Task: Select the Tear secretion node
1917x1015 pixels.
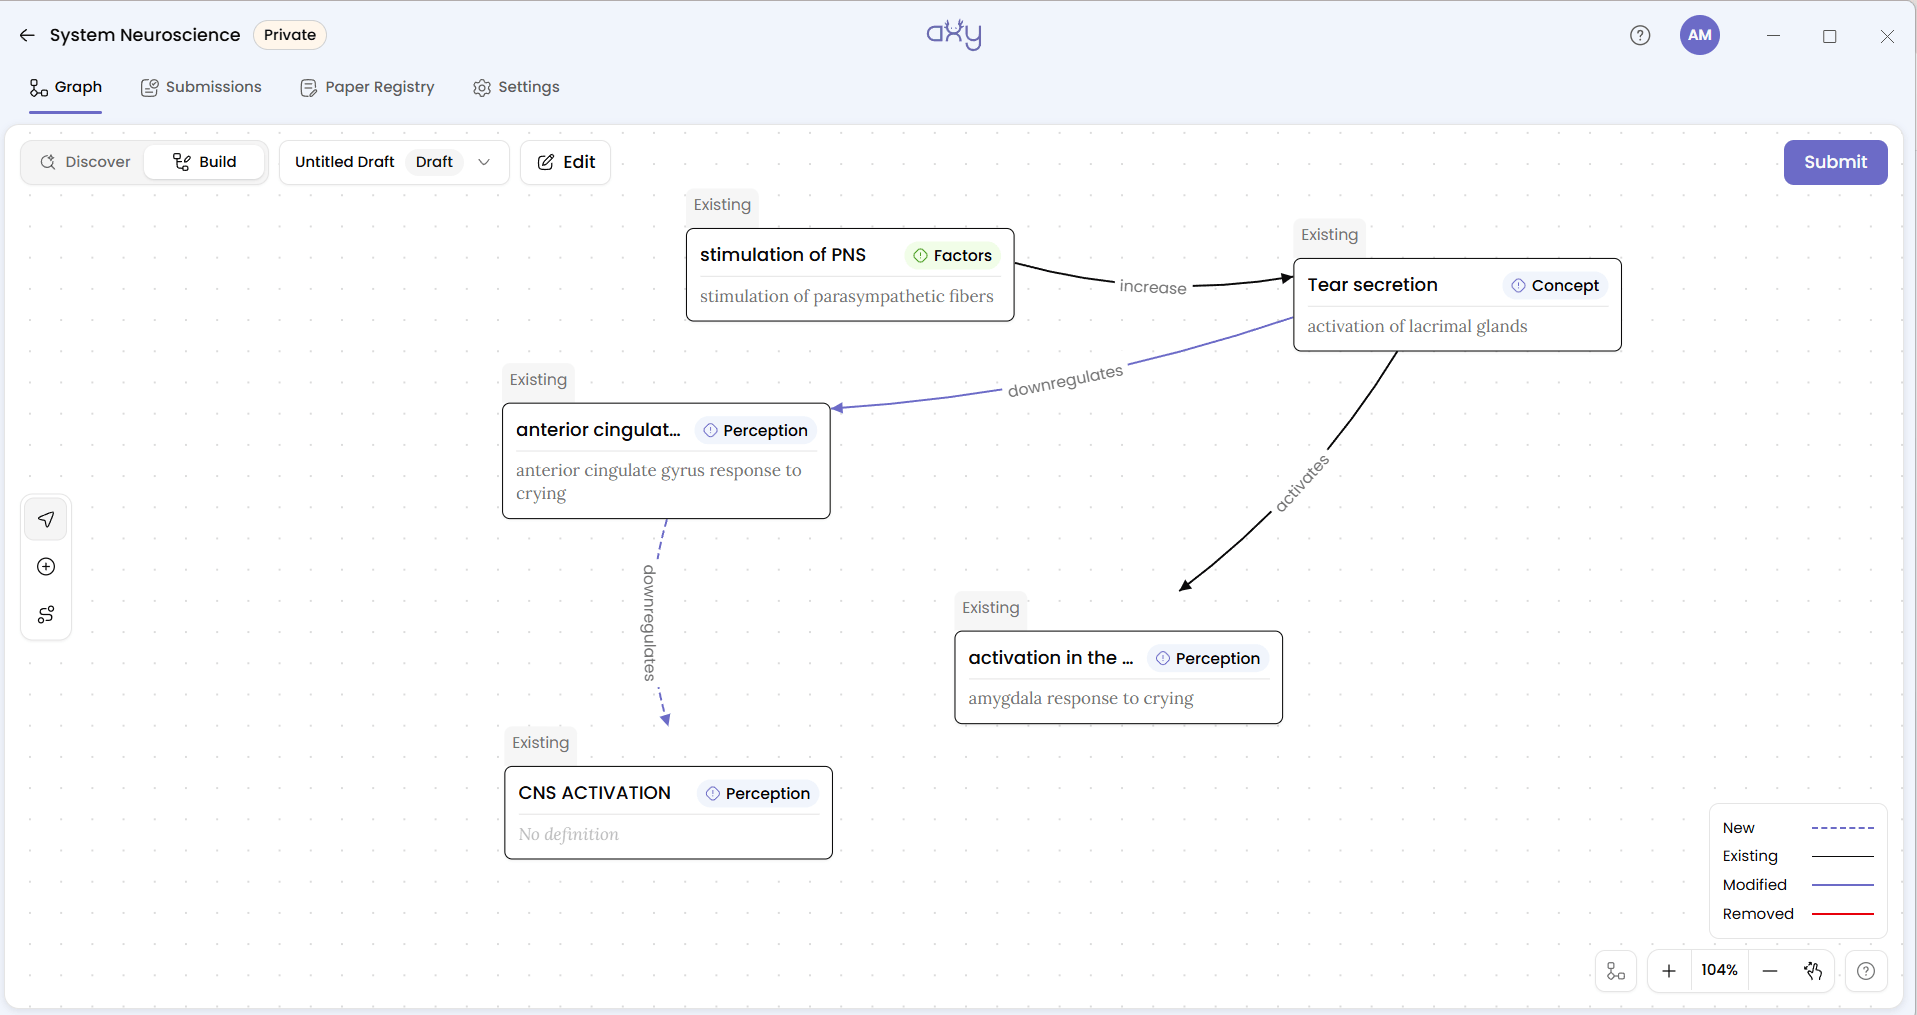Action: pyautogui.click(x=1457, y=305)
